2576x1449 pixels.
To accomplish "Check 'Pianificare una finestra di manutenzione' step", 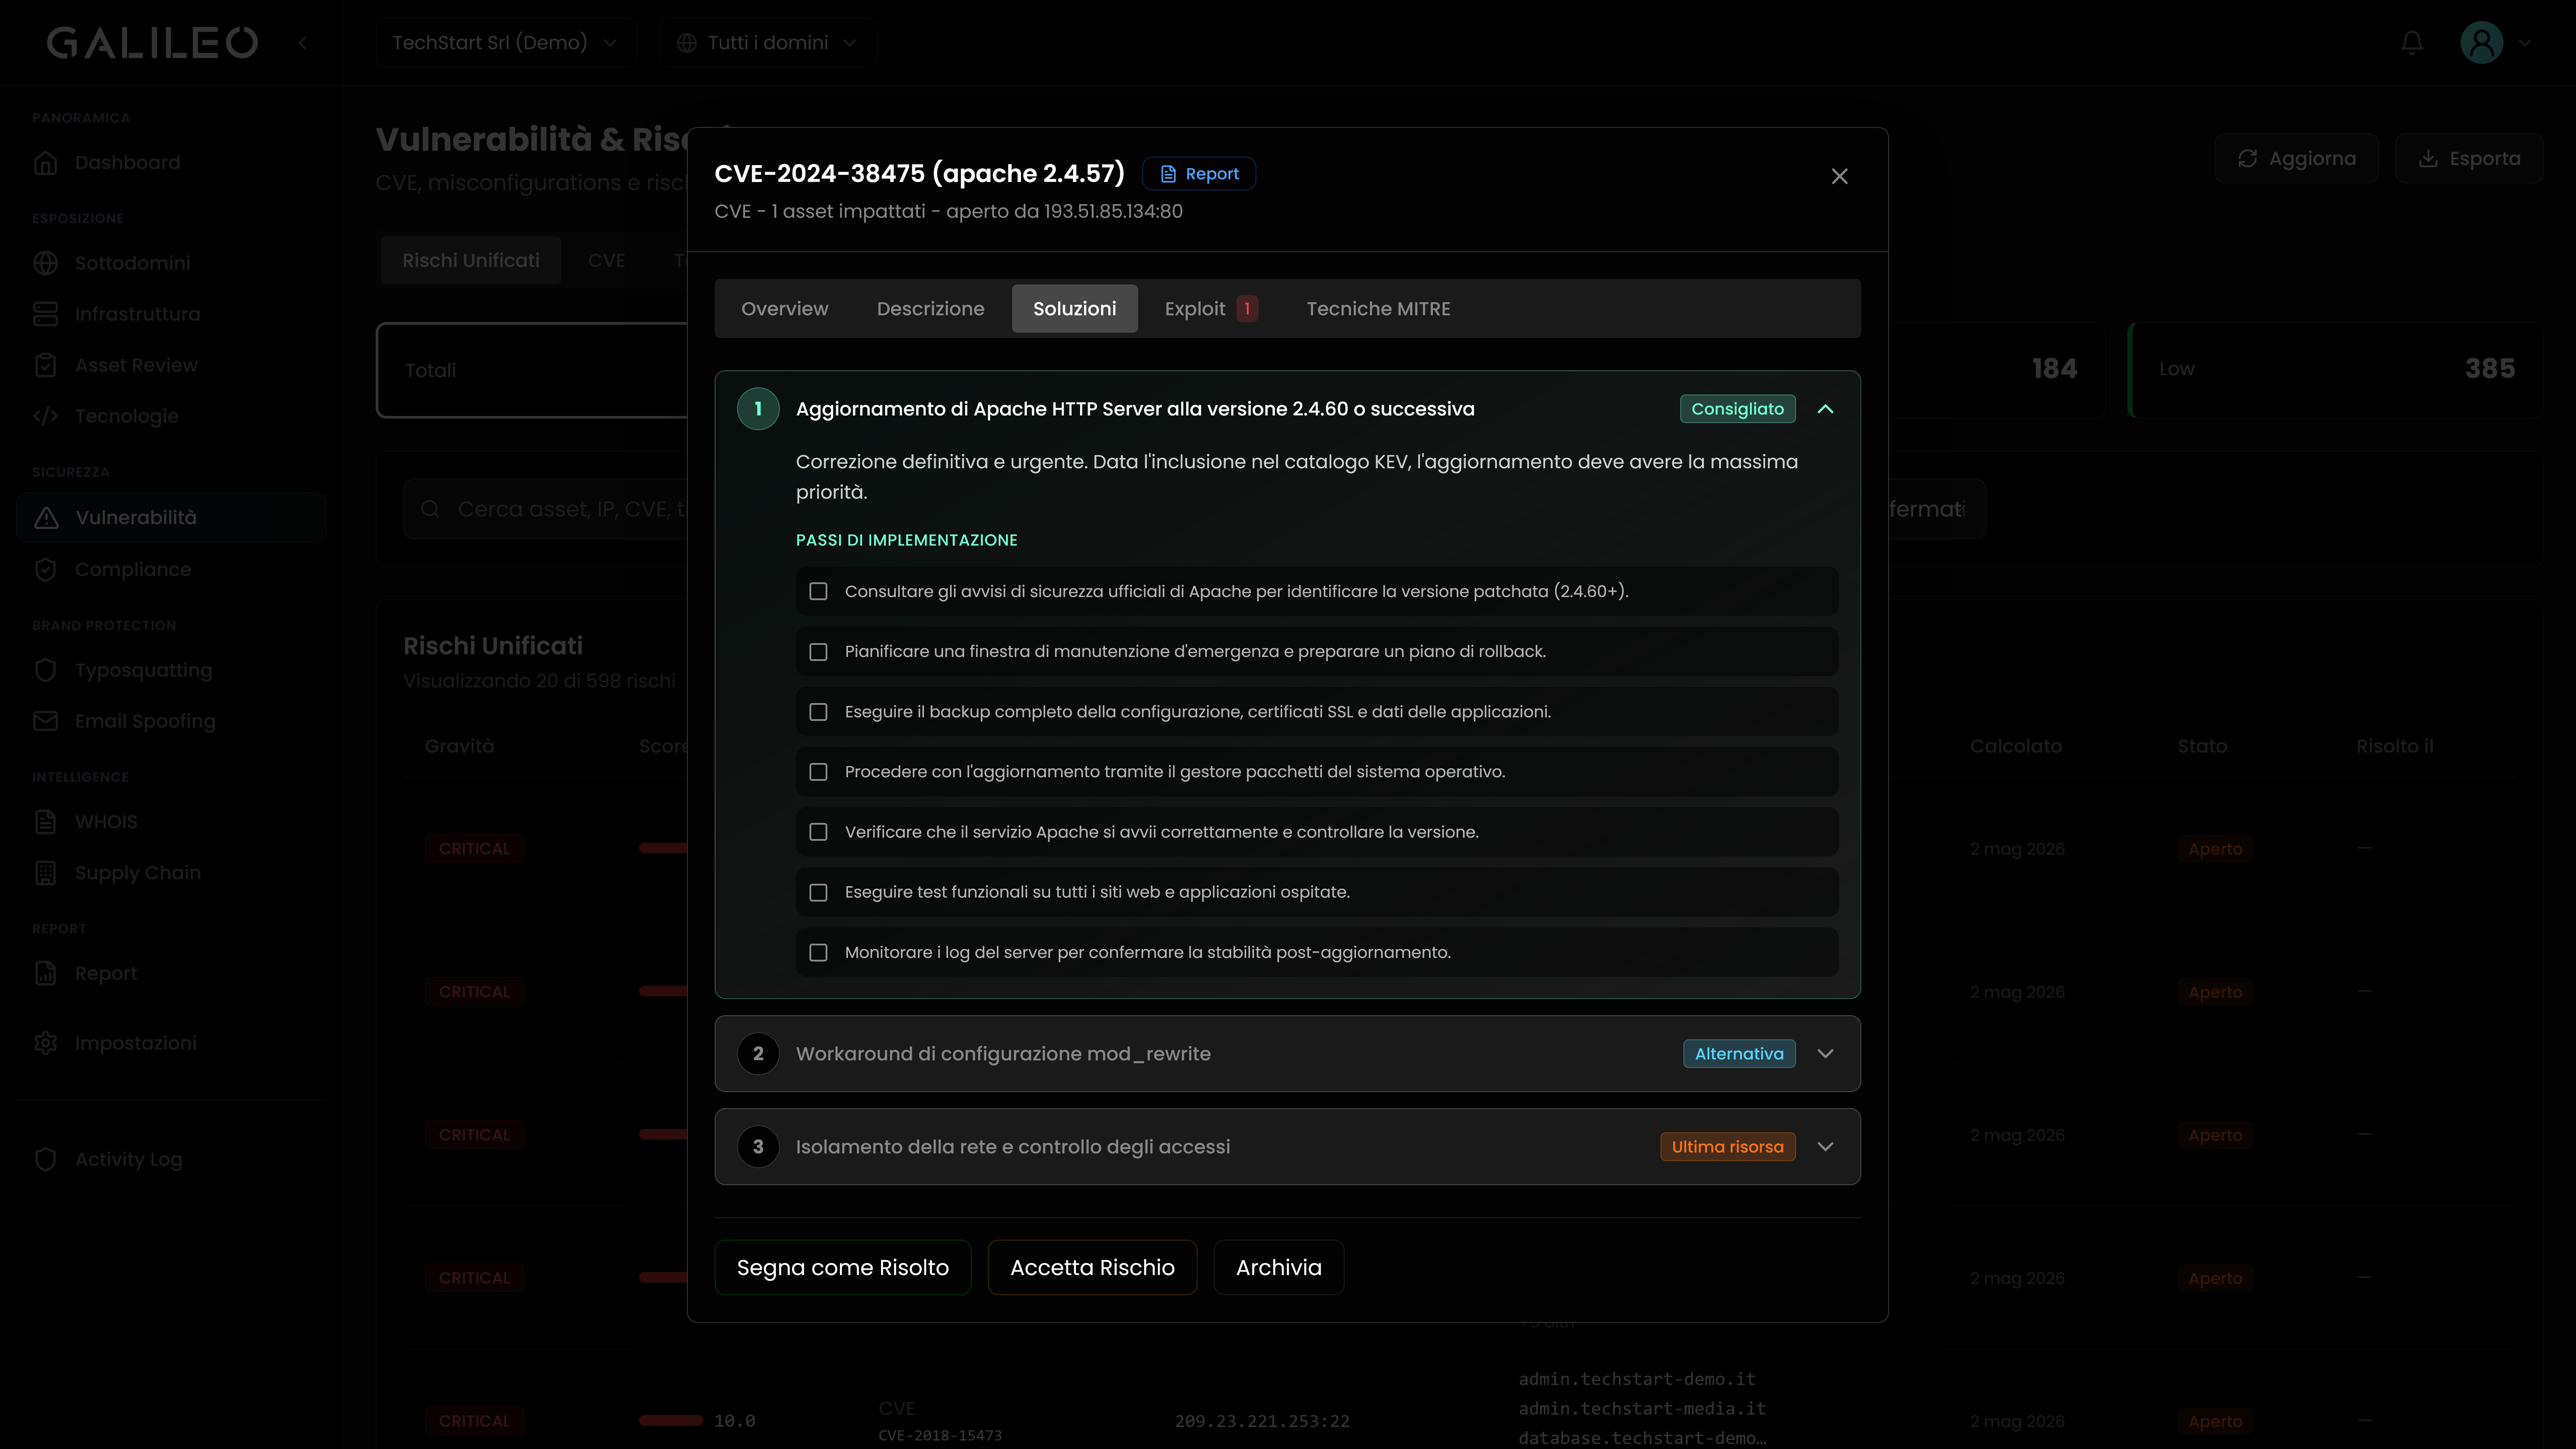I will (818, 652).
